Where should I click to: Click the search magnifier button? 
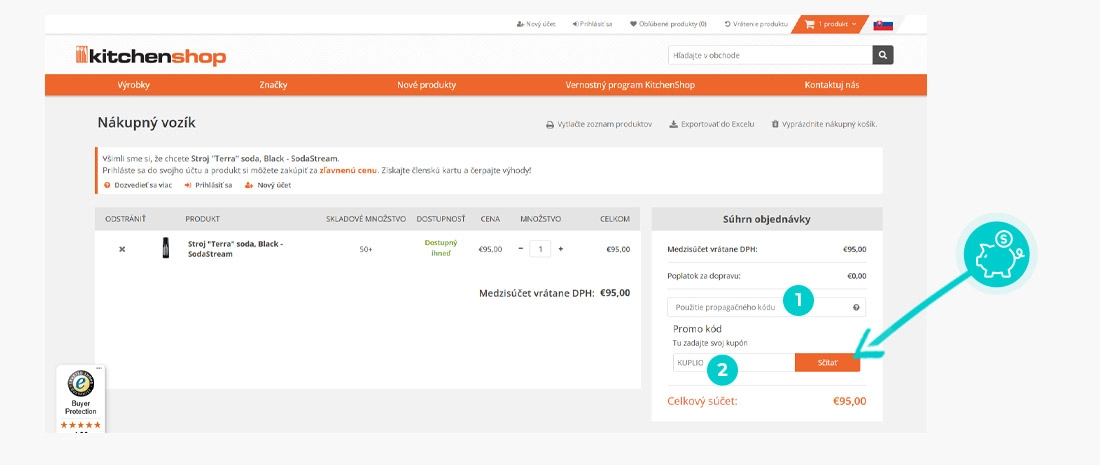click(x=883, y=55)
